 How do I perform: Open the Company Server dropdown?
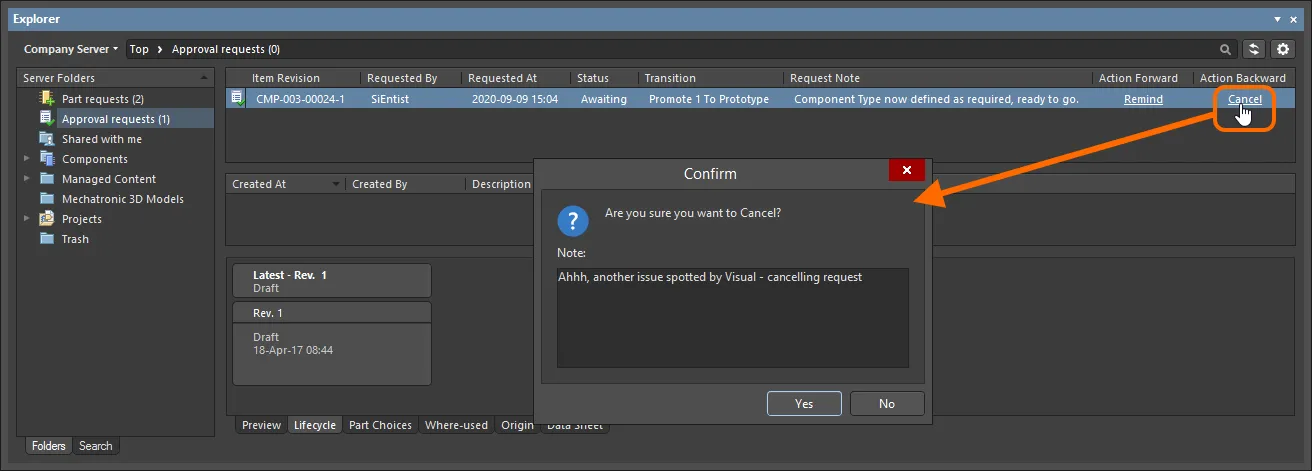[70, 49]
